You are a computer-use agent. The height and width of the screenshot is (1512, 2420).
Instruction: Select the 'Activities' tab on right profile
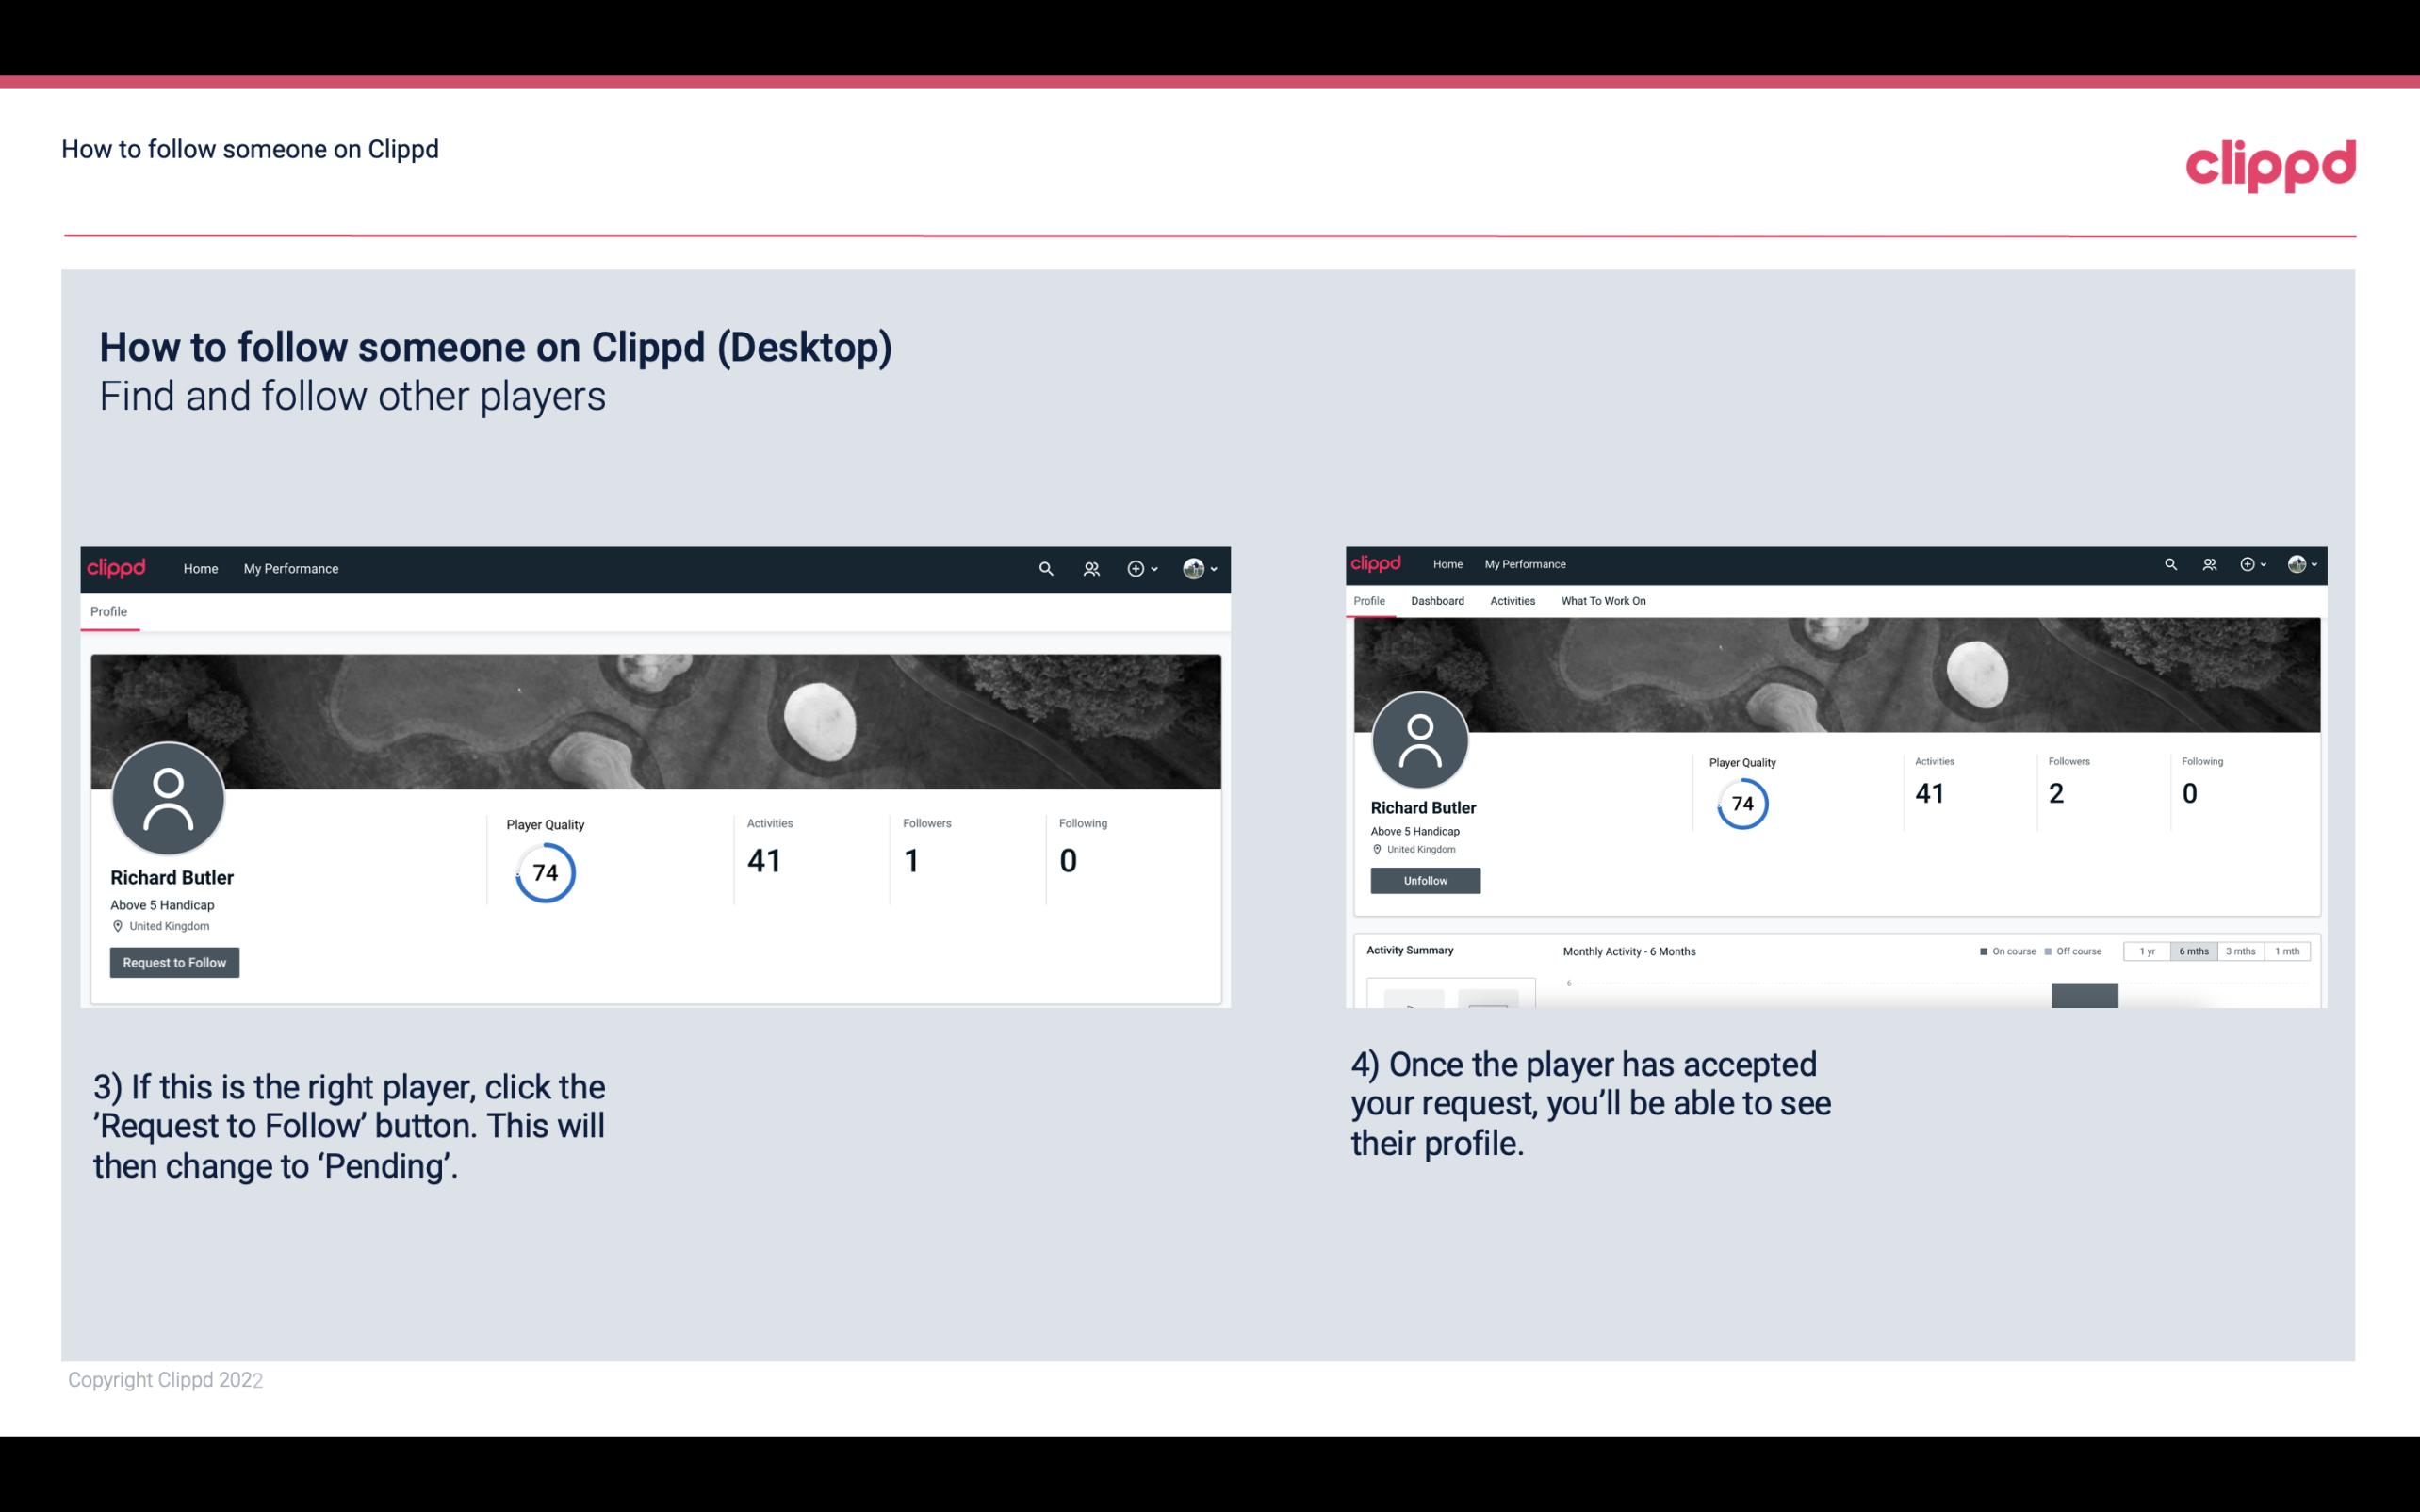tap(1509, 601)
